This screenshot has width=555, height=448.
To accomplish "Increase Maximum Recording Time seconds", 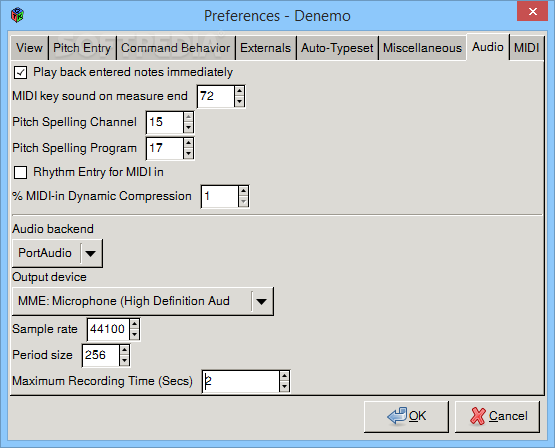I will click(x=285, y=376).
